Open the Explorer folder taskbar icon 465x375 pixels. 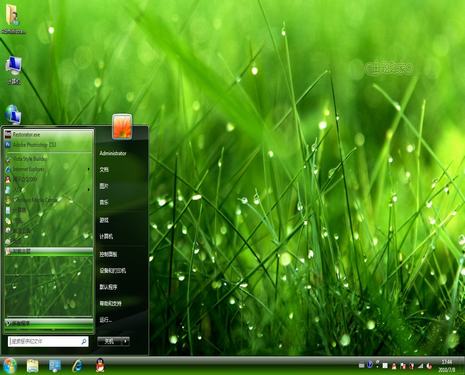pyautogui.click(x=33, y=366)
